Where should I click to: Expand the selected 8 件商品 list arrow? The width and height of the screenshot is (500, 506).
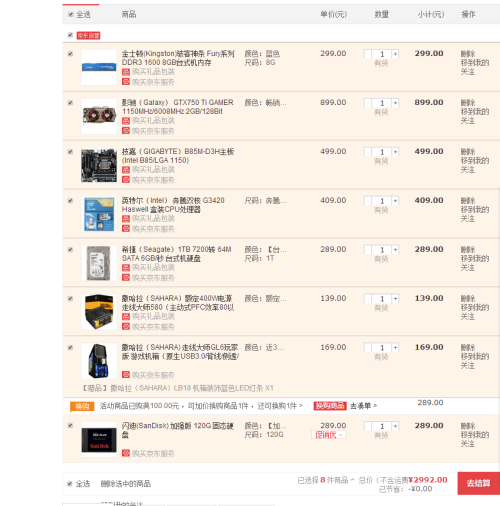(x=352, y=480)
